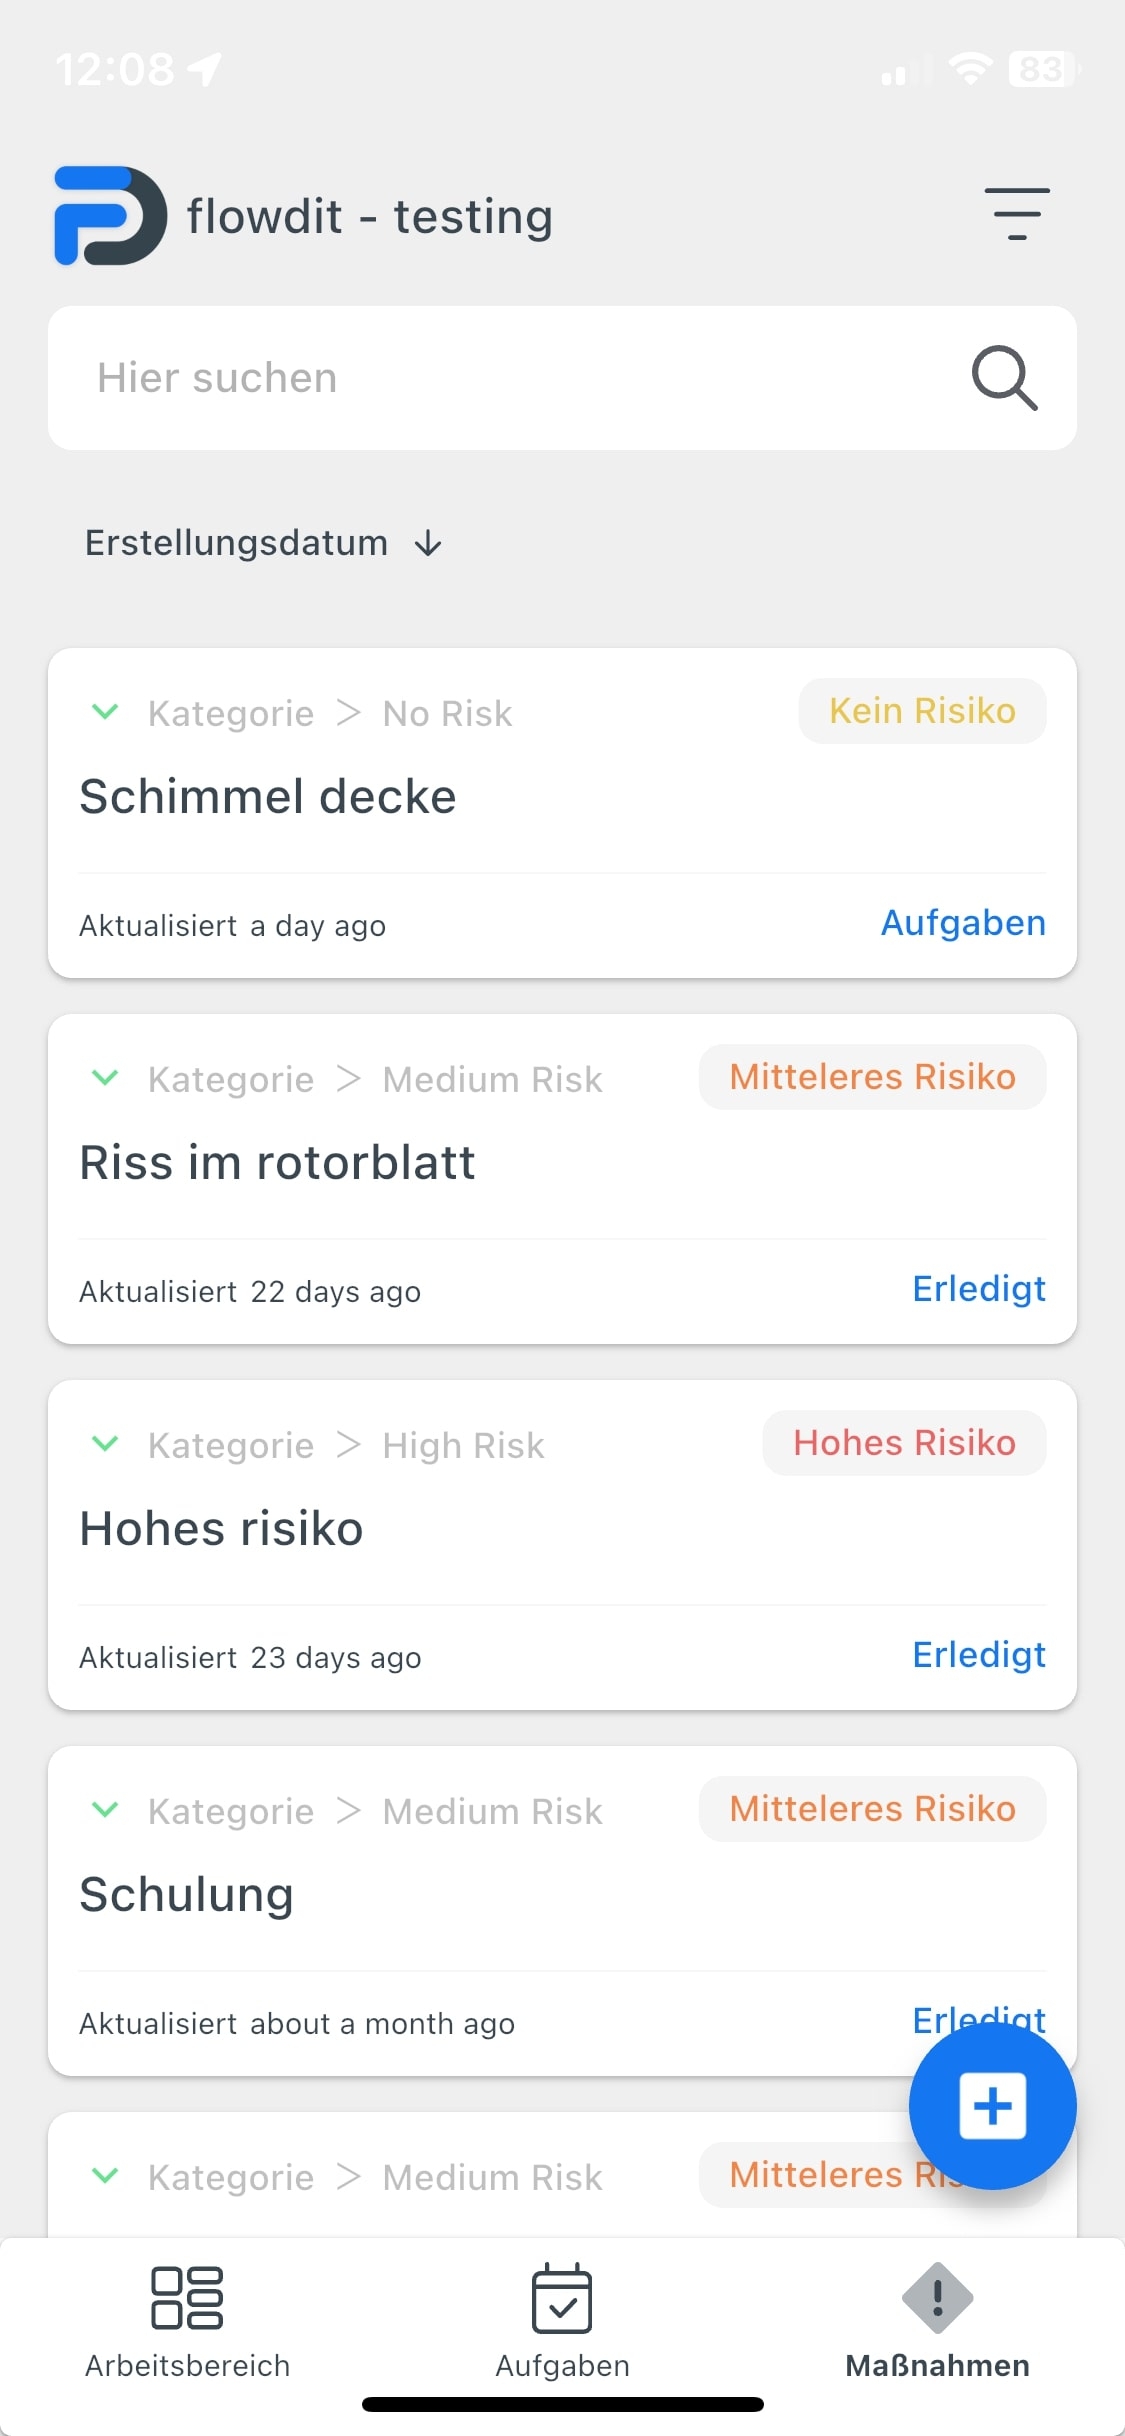Select the Maßnahmen tab

tap(937, 2321)
